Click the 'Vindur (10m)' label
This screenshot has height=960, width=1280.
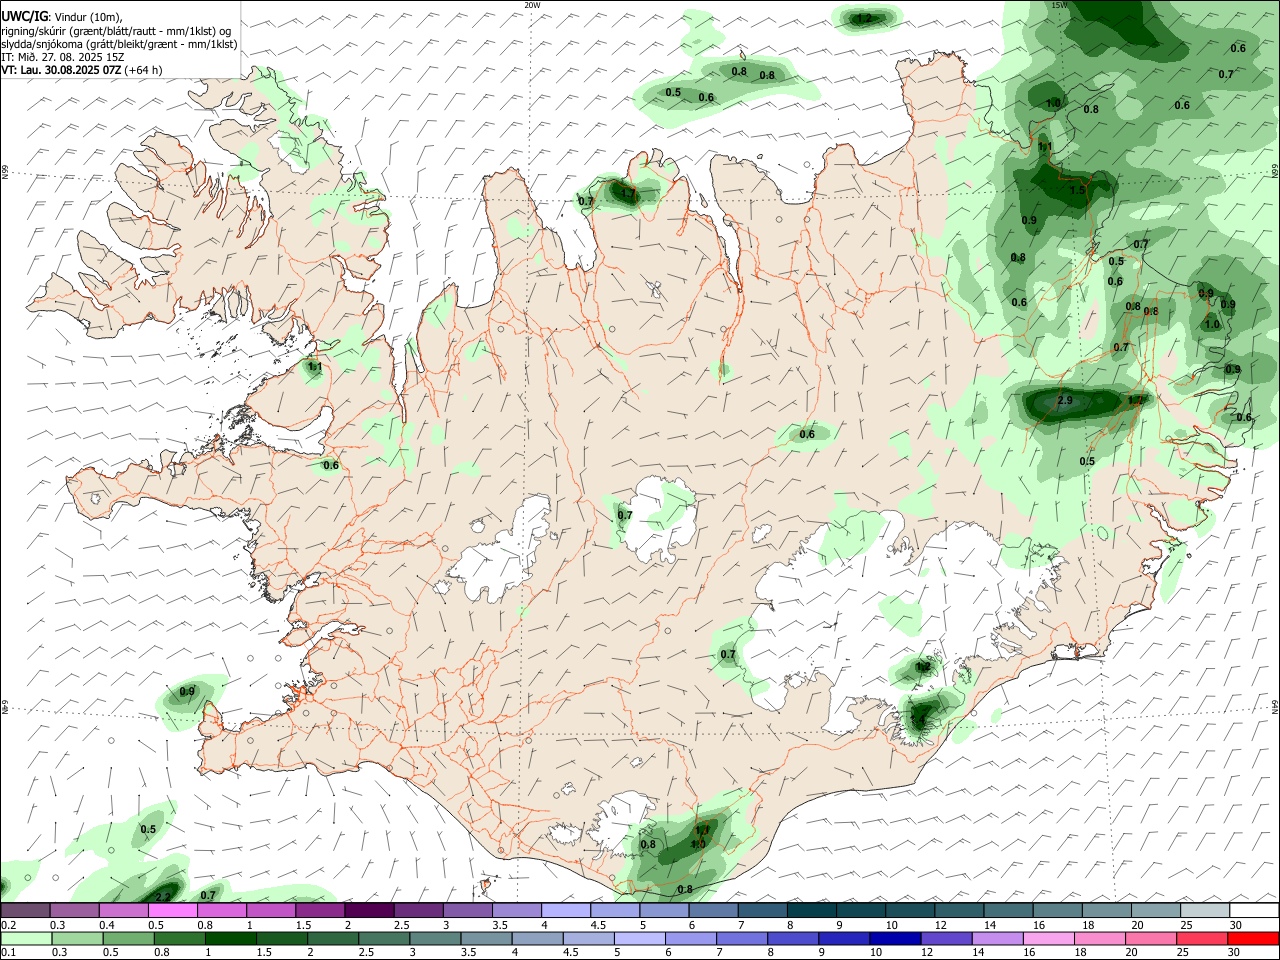[x=88, y=18]
